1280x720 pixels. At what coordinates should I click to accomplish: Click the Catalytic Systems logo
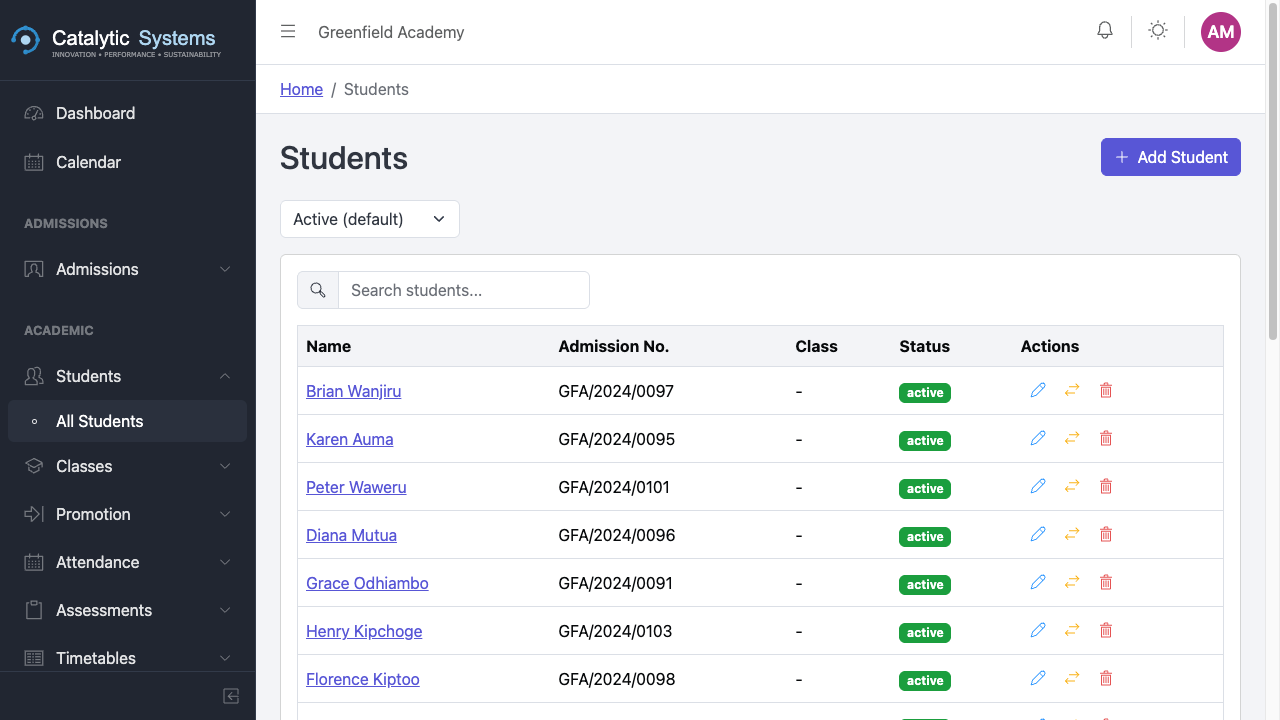(x=116, y=40)
